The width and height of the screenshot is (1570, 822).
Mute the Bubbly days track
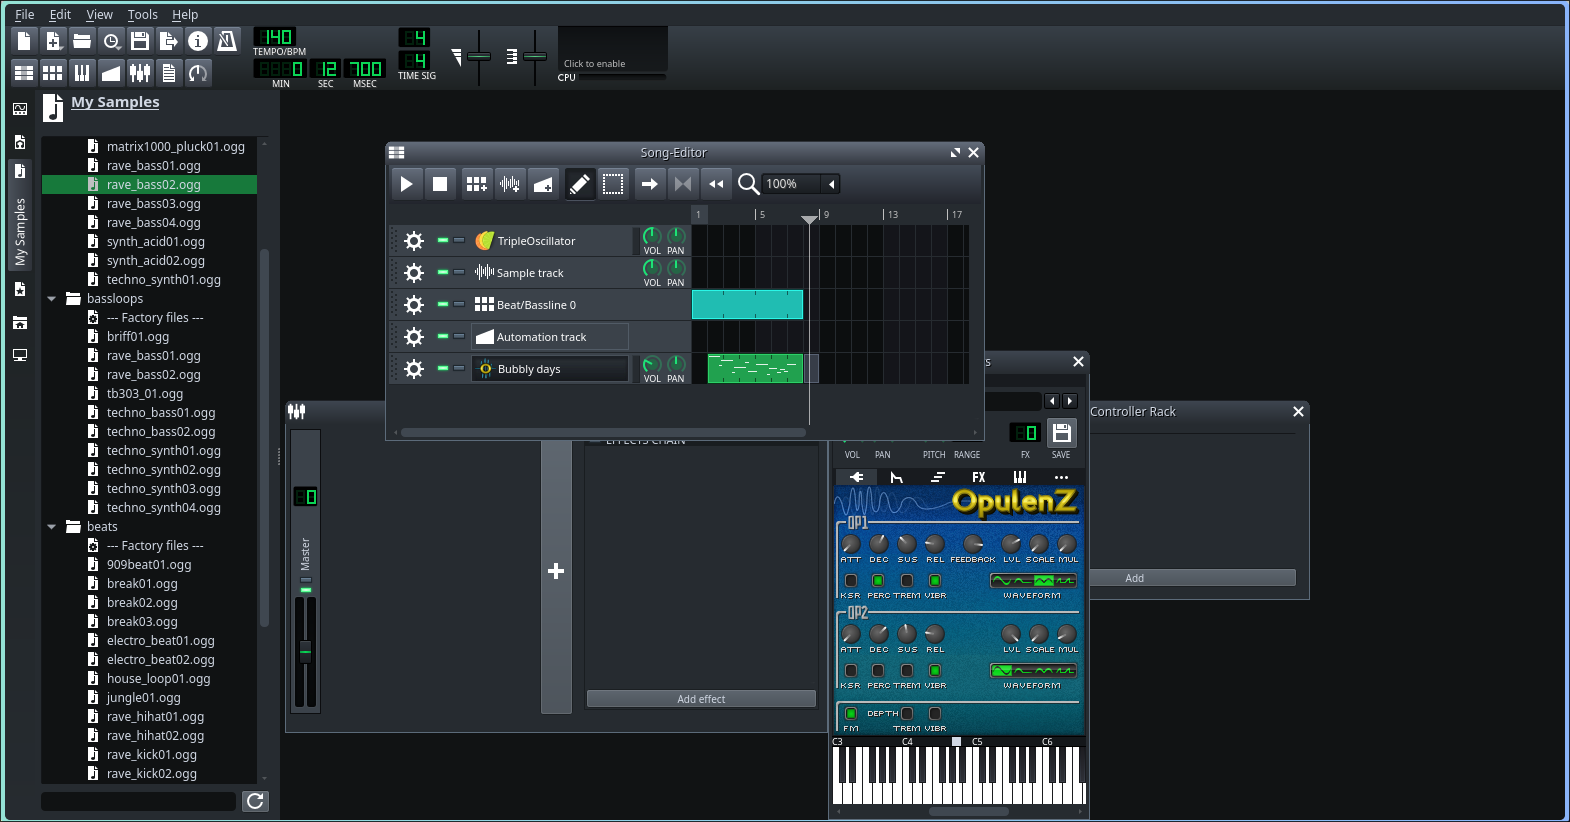click(x=443, y=368)
